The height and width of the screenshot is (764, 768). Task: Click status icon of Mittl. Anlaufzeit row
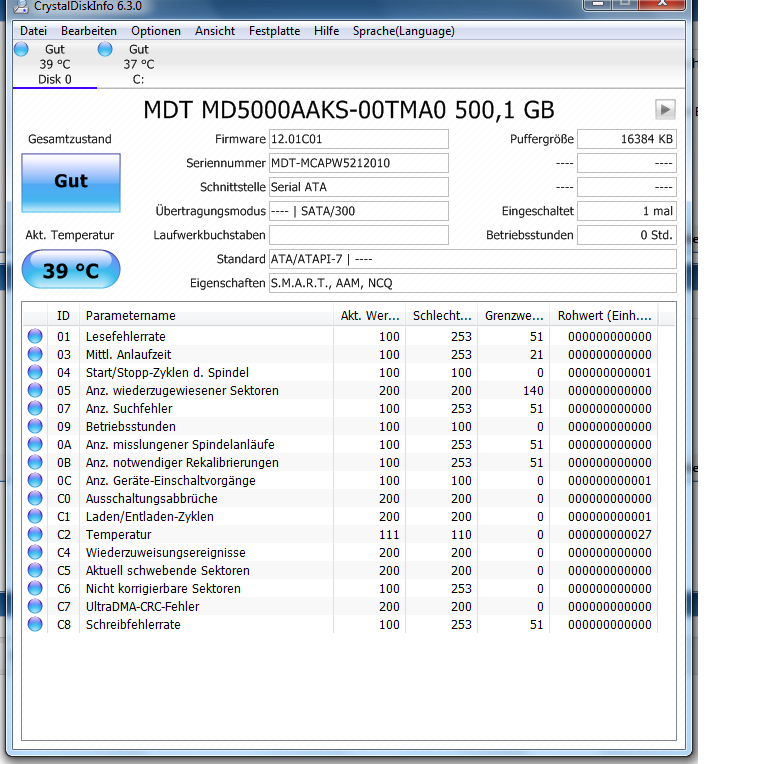(x=35, y=354)
